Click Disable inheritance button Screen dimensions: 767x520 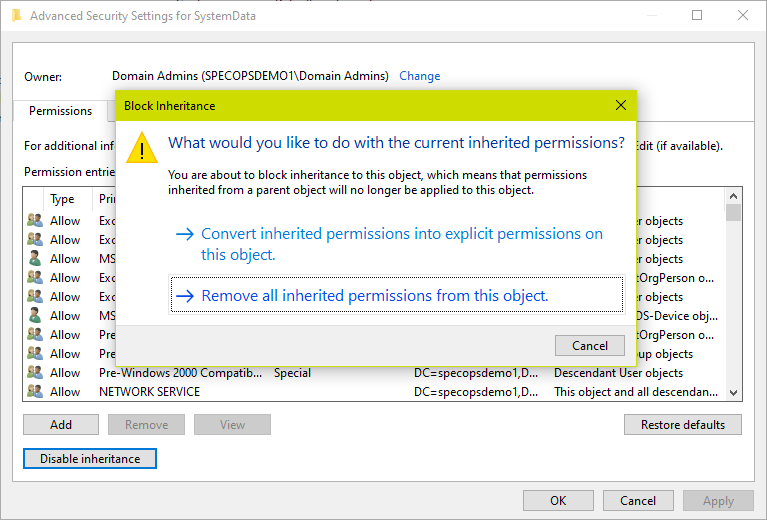pyautogui.click(x=90, y=458)
